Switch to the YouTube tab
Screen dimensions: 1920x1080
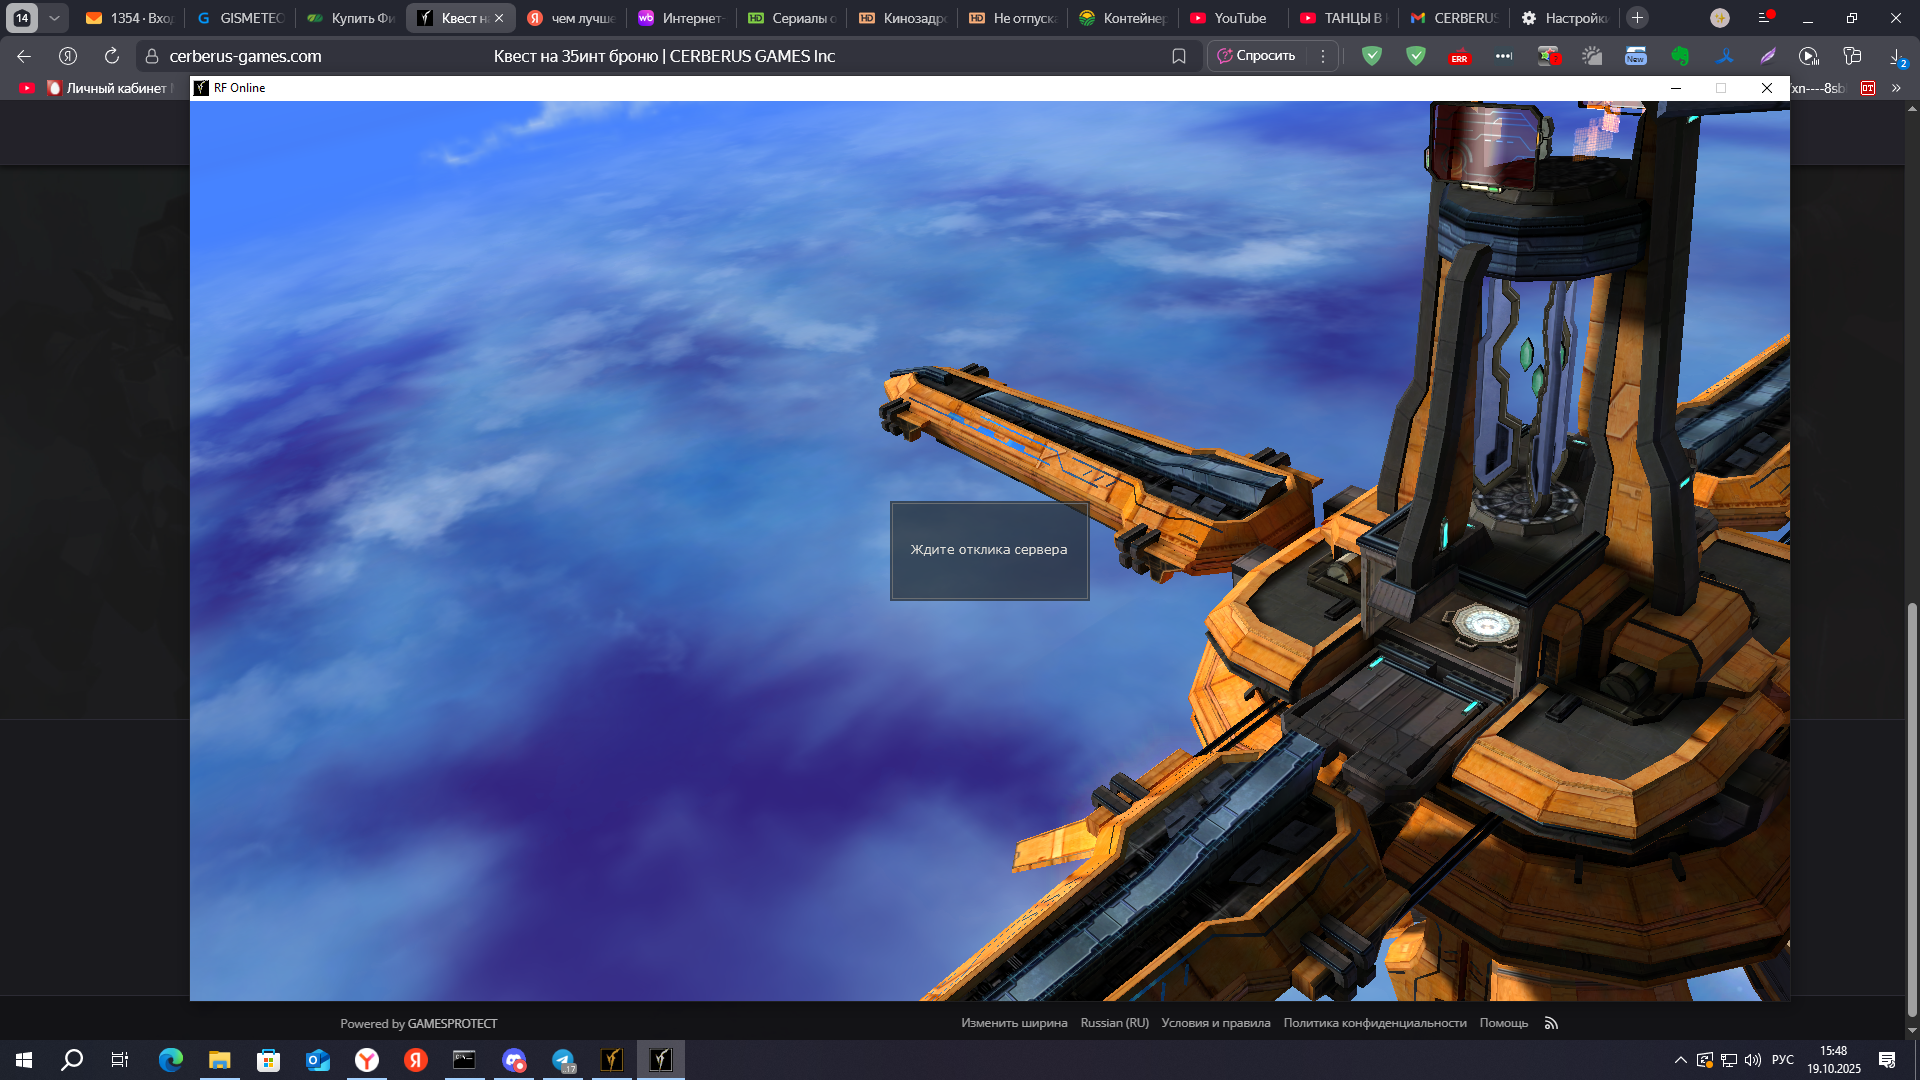1229,18
